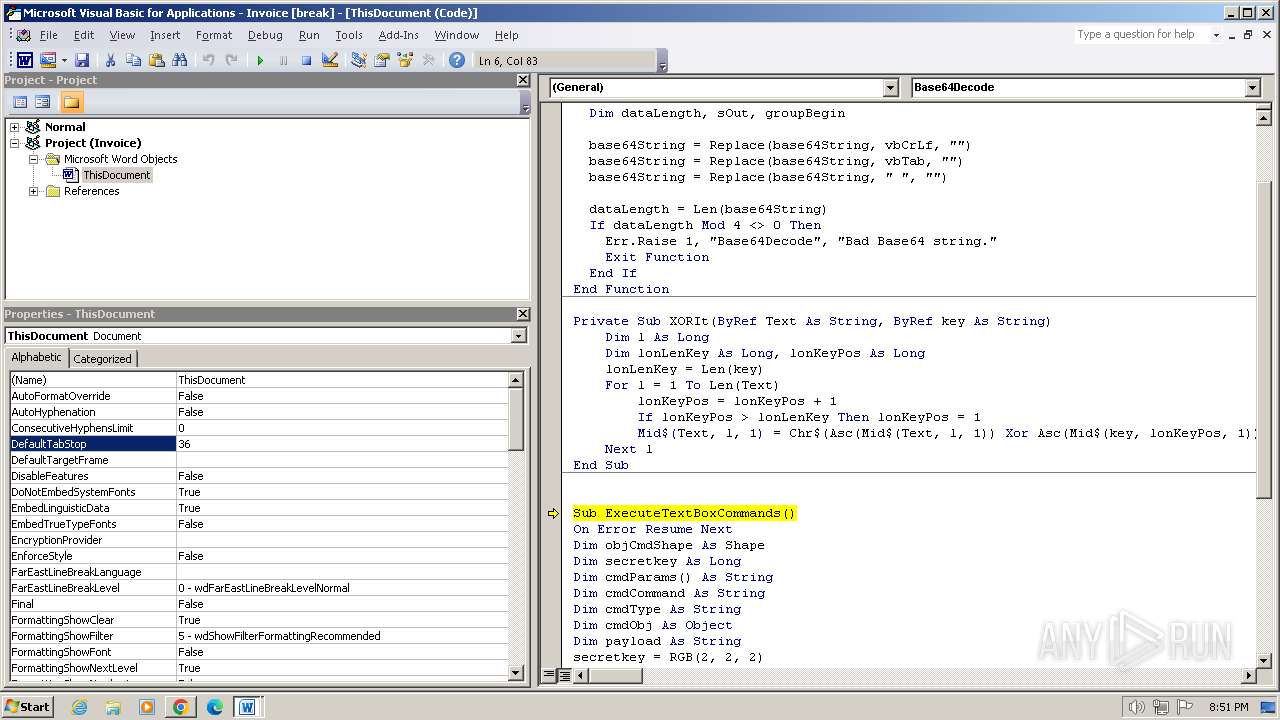
Task: Save the project with the floppy icon
Action: point(82,61)
